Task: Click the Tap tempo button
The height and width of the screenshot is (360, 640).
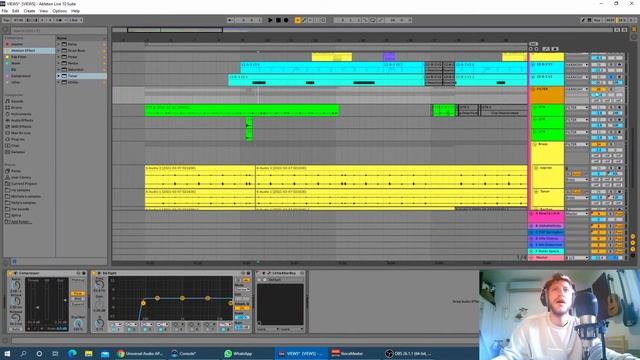Action: pyautogui.click(x=7, y=20)
